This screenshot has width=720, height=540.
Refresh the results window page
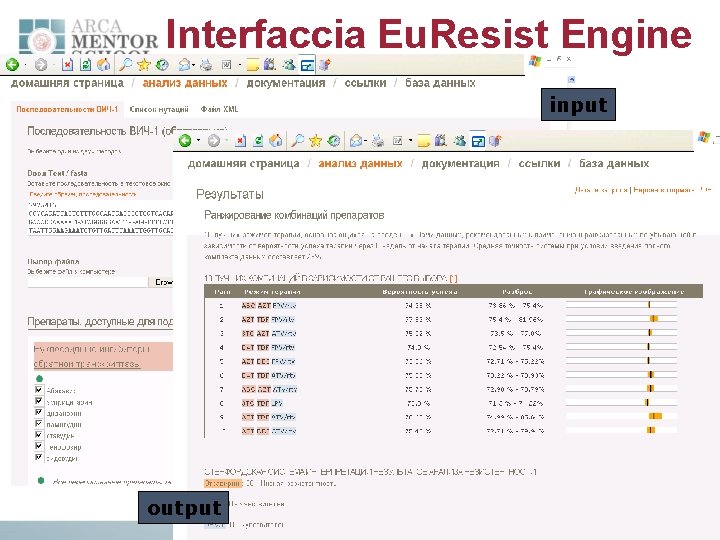pyautogui.click(x=258, y=141)
